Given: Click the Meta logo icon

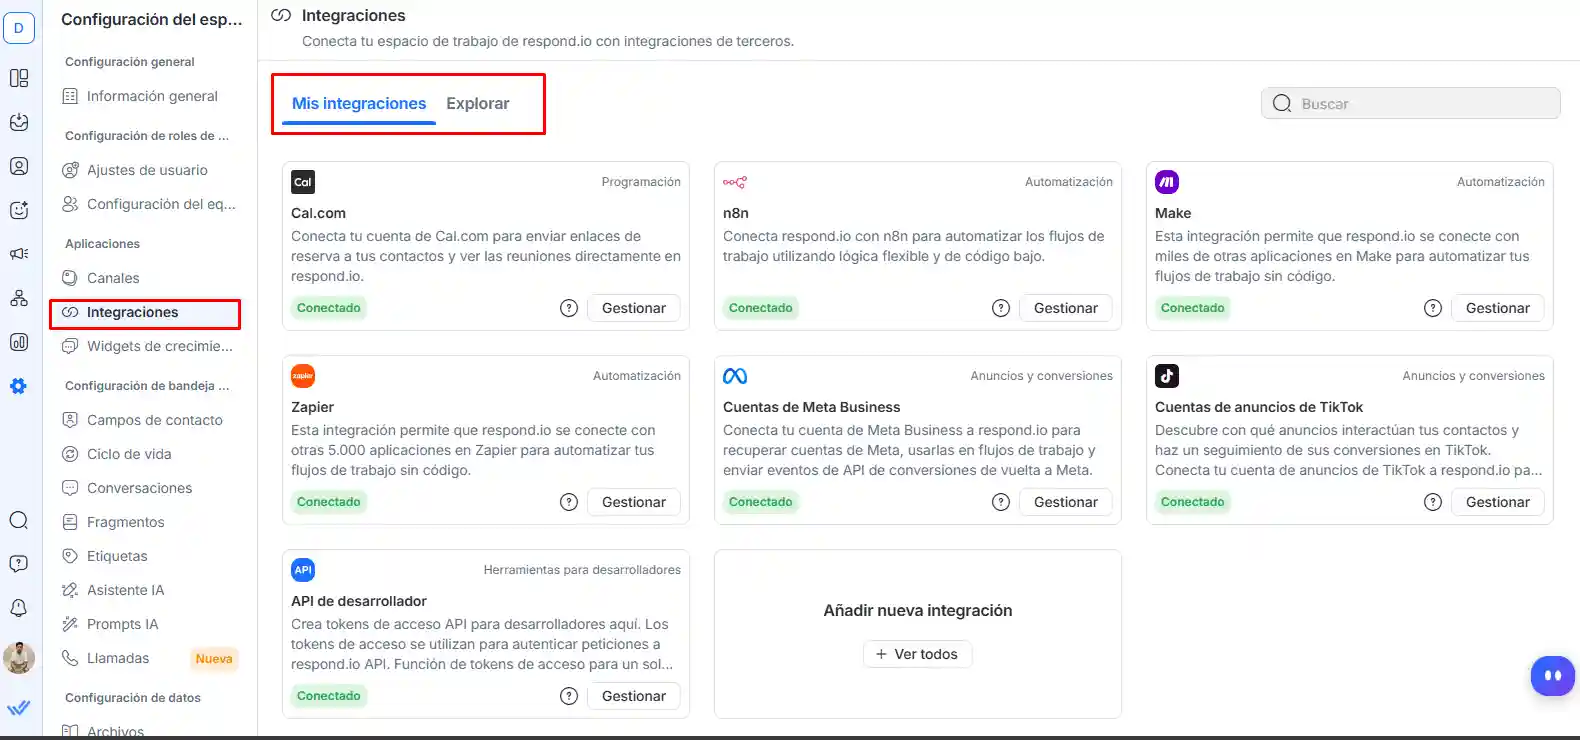Looking at the screenshot, I should (x=735, y=376).
